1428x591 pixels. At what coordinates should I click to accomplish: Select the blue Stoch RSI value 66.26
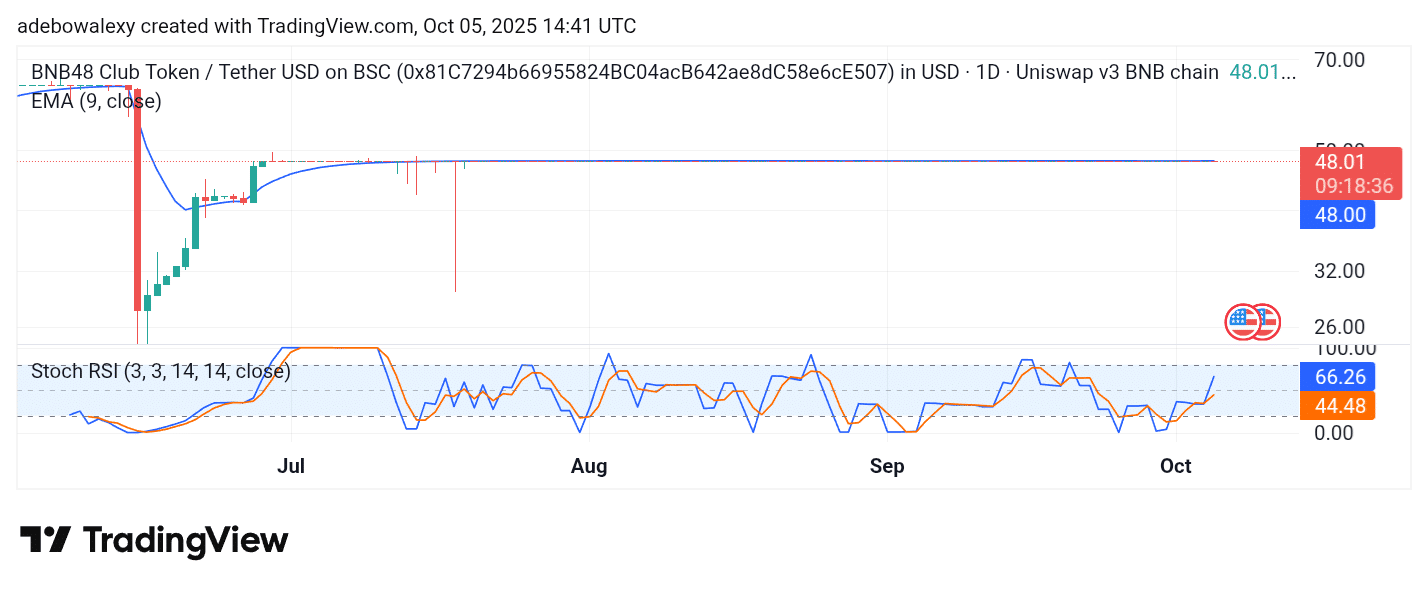[x=1337, y=377]
